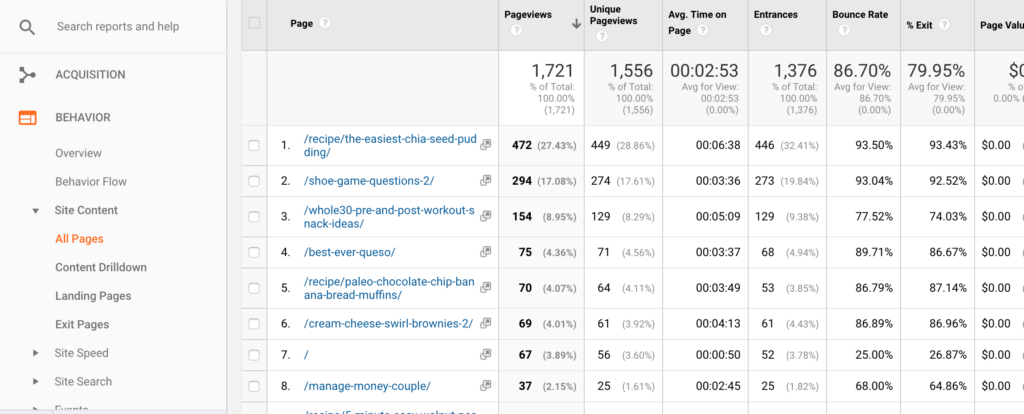Open help icon under Pageviews header
The width and height of the screenshot is (1024, 414).
(x=516, y=30)
